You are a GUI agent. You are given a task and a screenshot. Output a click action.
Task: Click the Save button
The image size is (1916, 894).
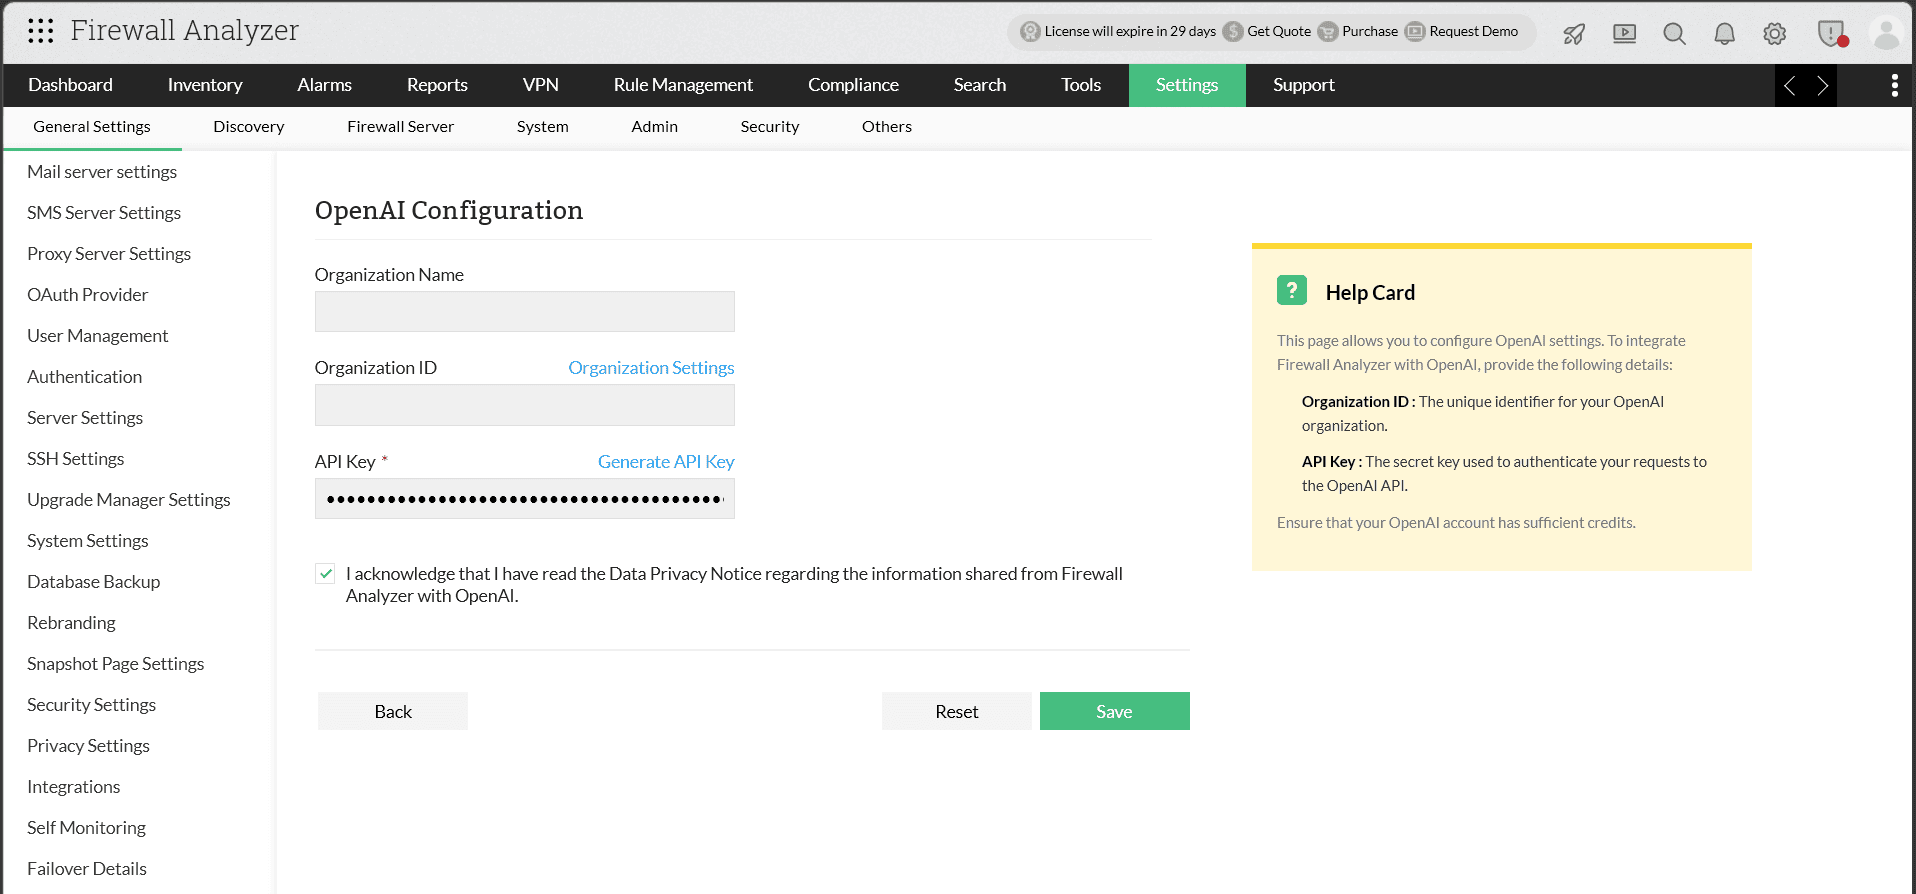[1114, 711]
